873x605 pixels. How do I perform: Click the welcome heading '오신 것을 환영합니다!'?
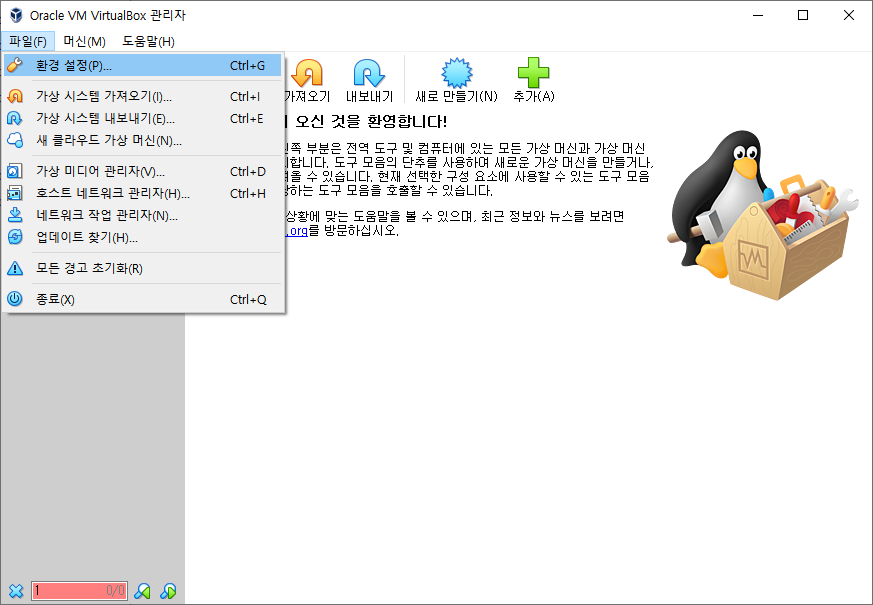pyautogui.click(x=371, y=121)
